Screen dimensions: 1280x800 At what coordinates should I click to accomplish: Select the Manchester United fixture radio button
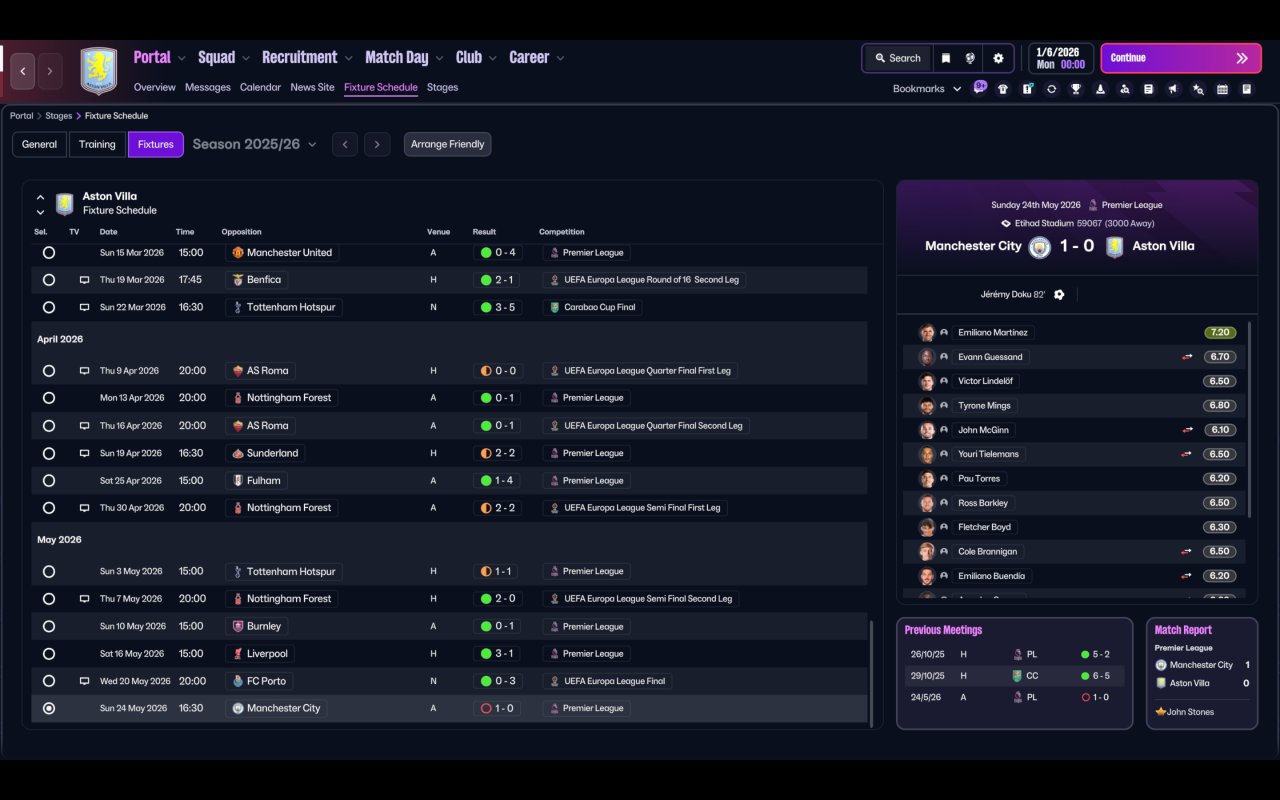(49, 253)
